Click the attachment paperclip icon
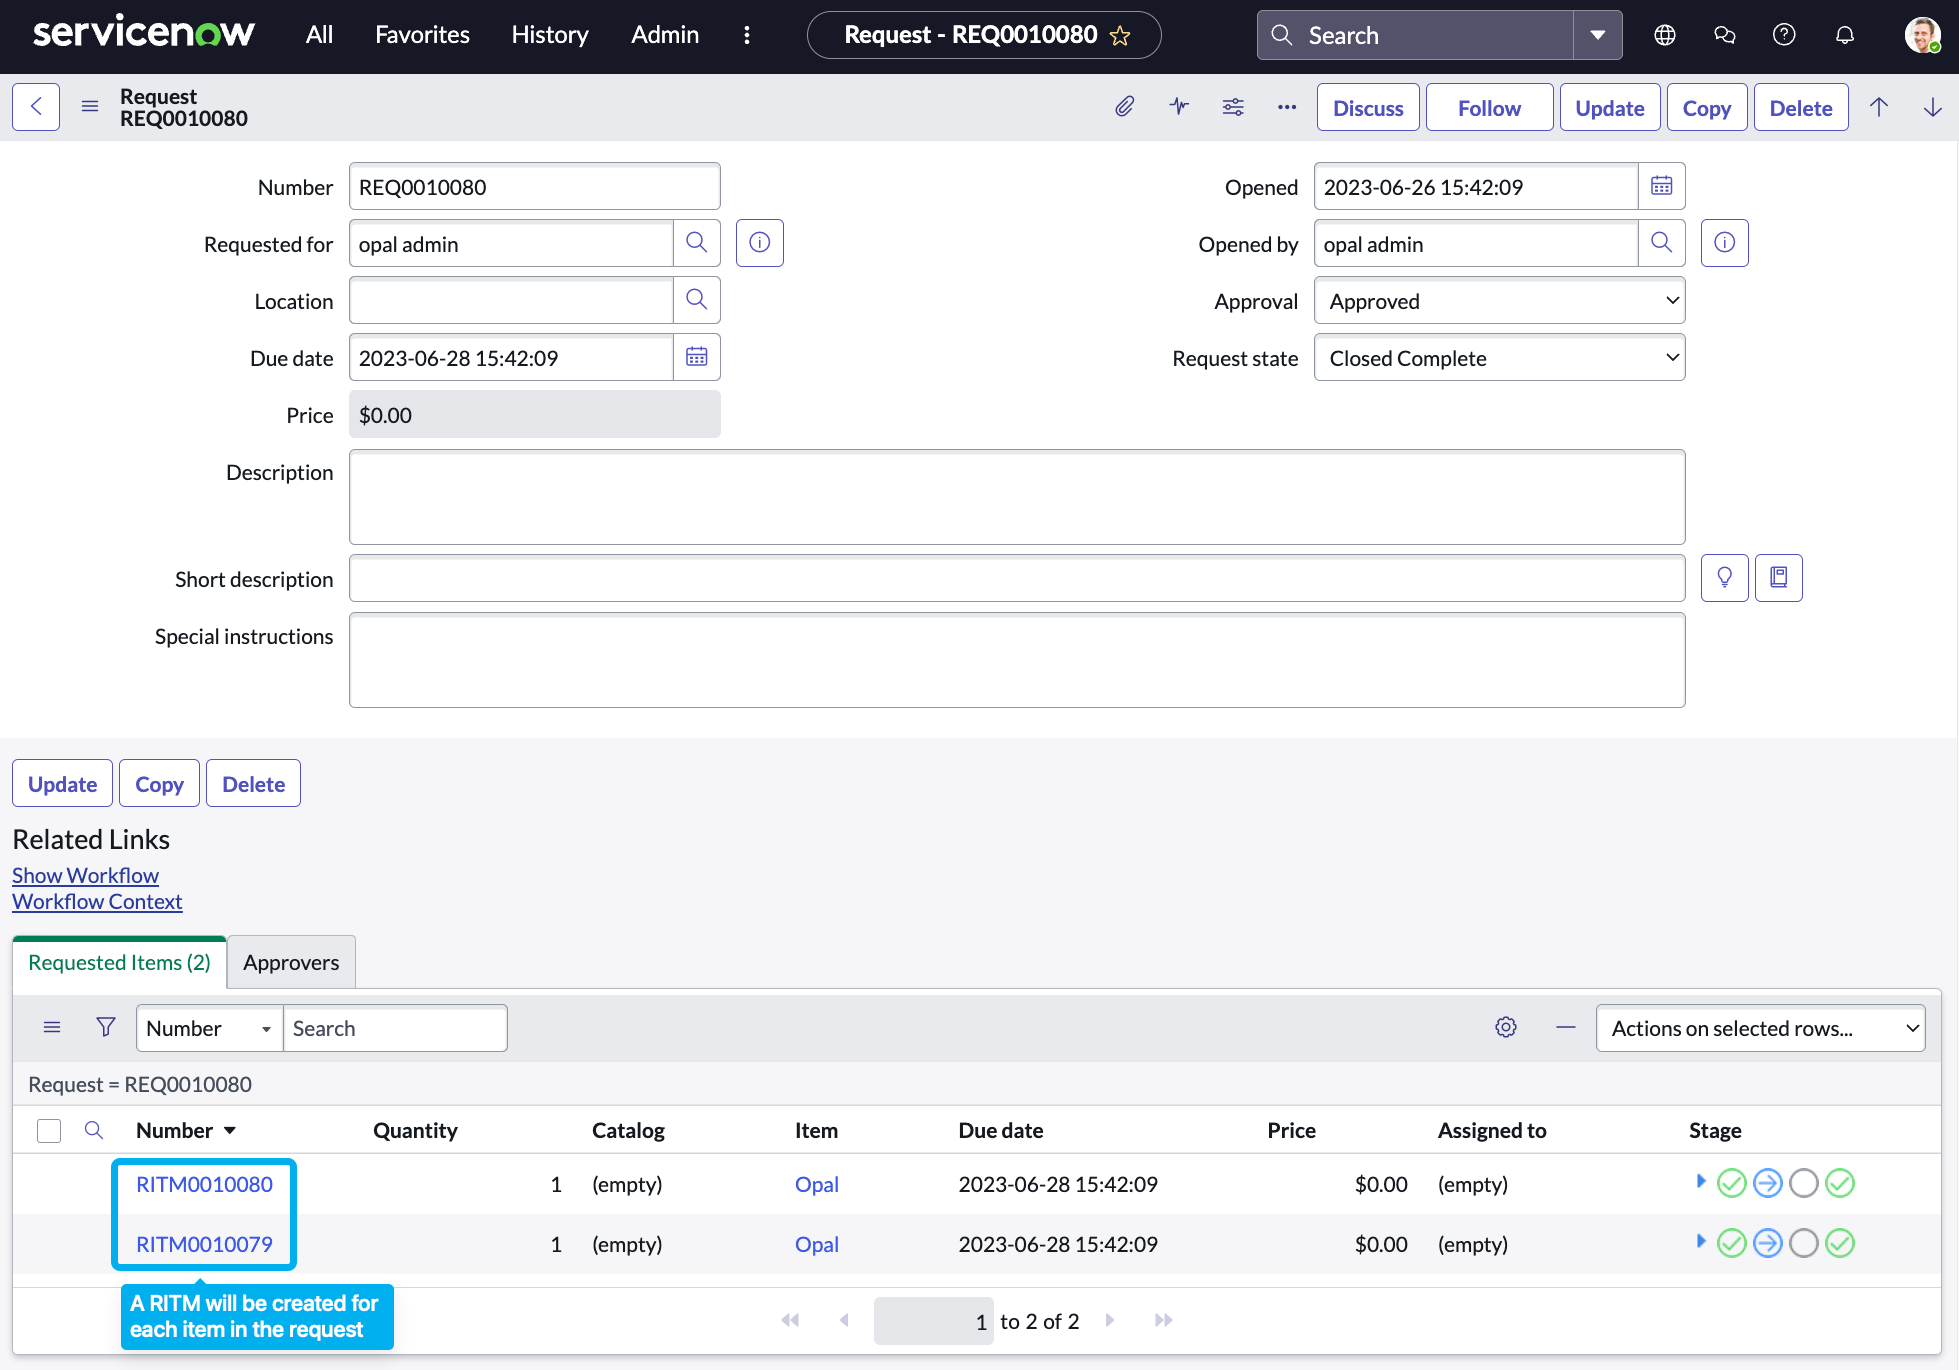The image size is (1959, 1370). [1125, 107]
